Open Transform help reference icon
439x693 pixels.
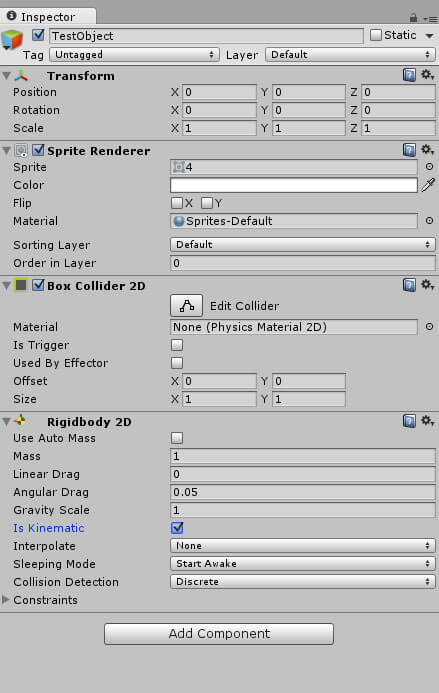point(409,75)
